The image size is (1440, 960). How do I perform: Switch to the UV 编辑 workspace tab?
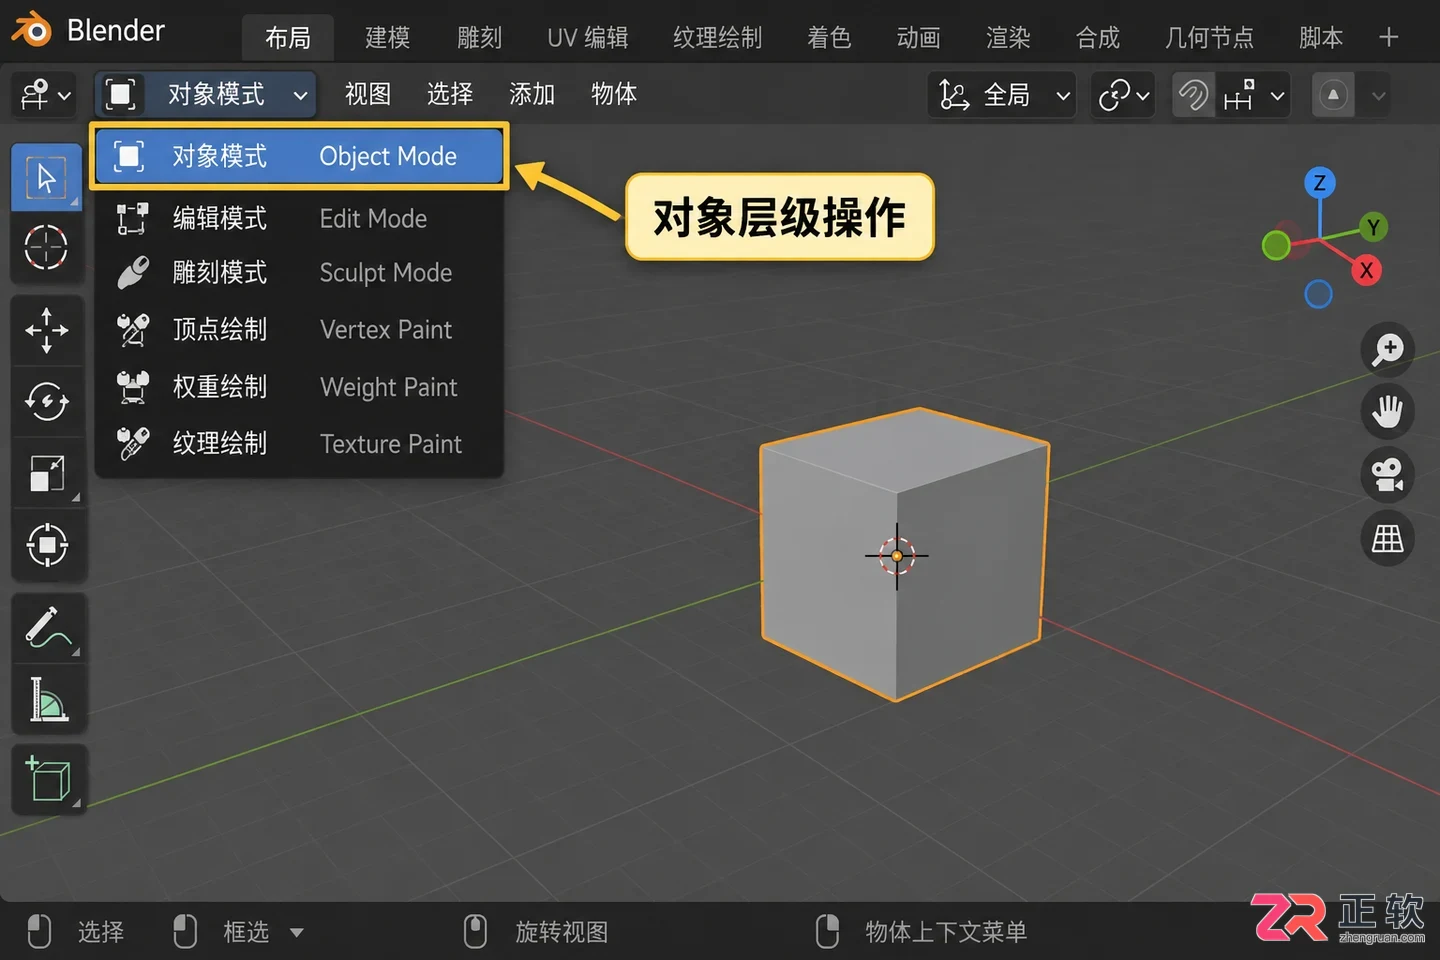588,38
